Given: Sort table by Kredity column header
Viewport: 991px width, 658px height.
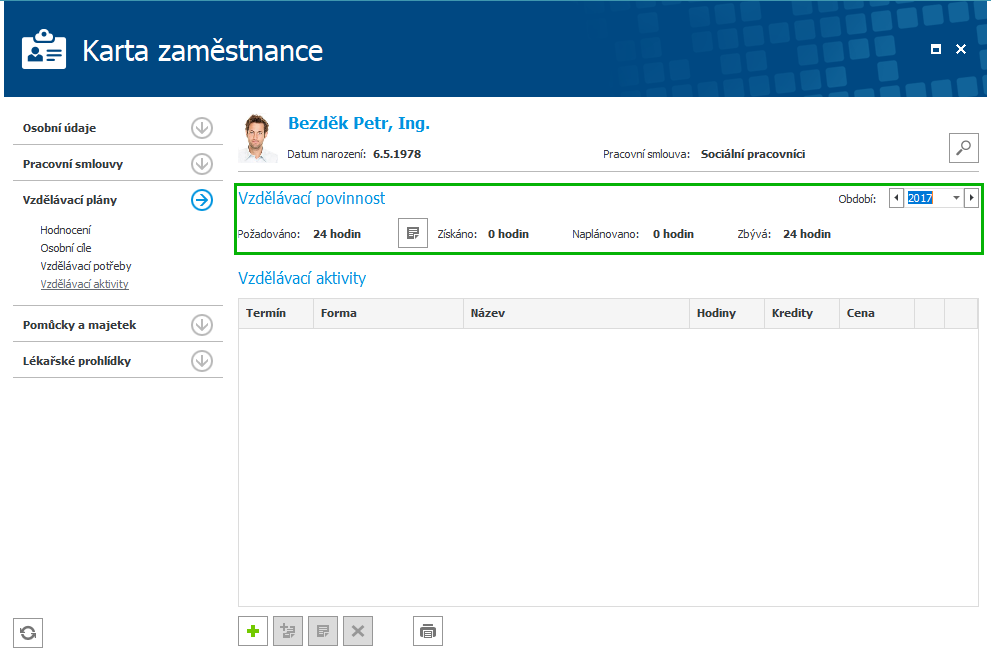Looking at the screenshot, I should [802, 313].
